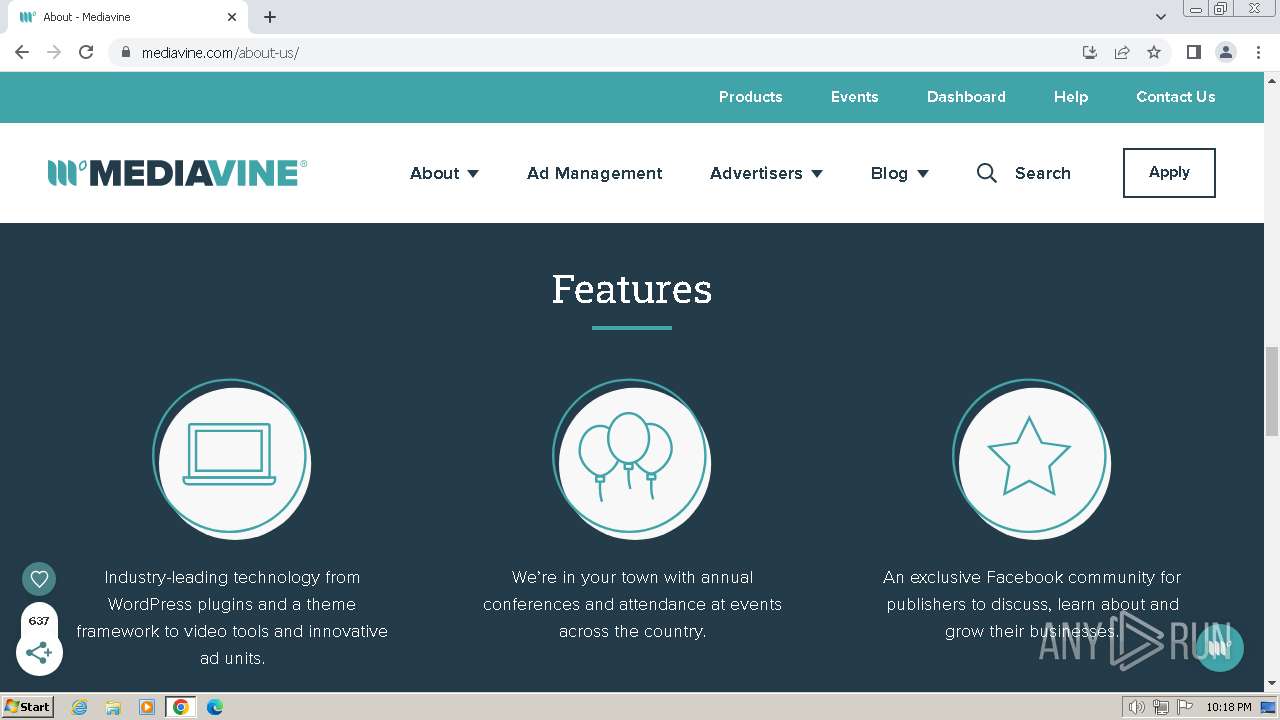Open File Explorer from the taskbar
Viewport: 1280px width, 720px height.
(x=113, y=707)
